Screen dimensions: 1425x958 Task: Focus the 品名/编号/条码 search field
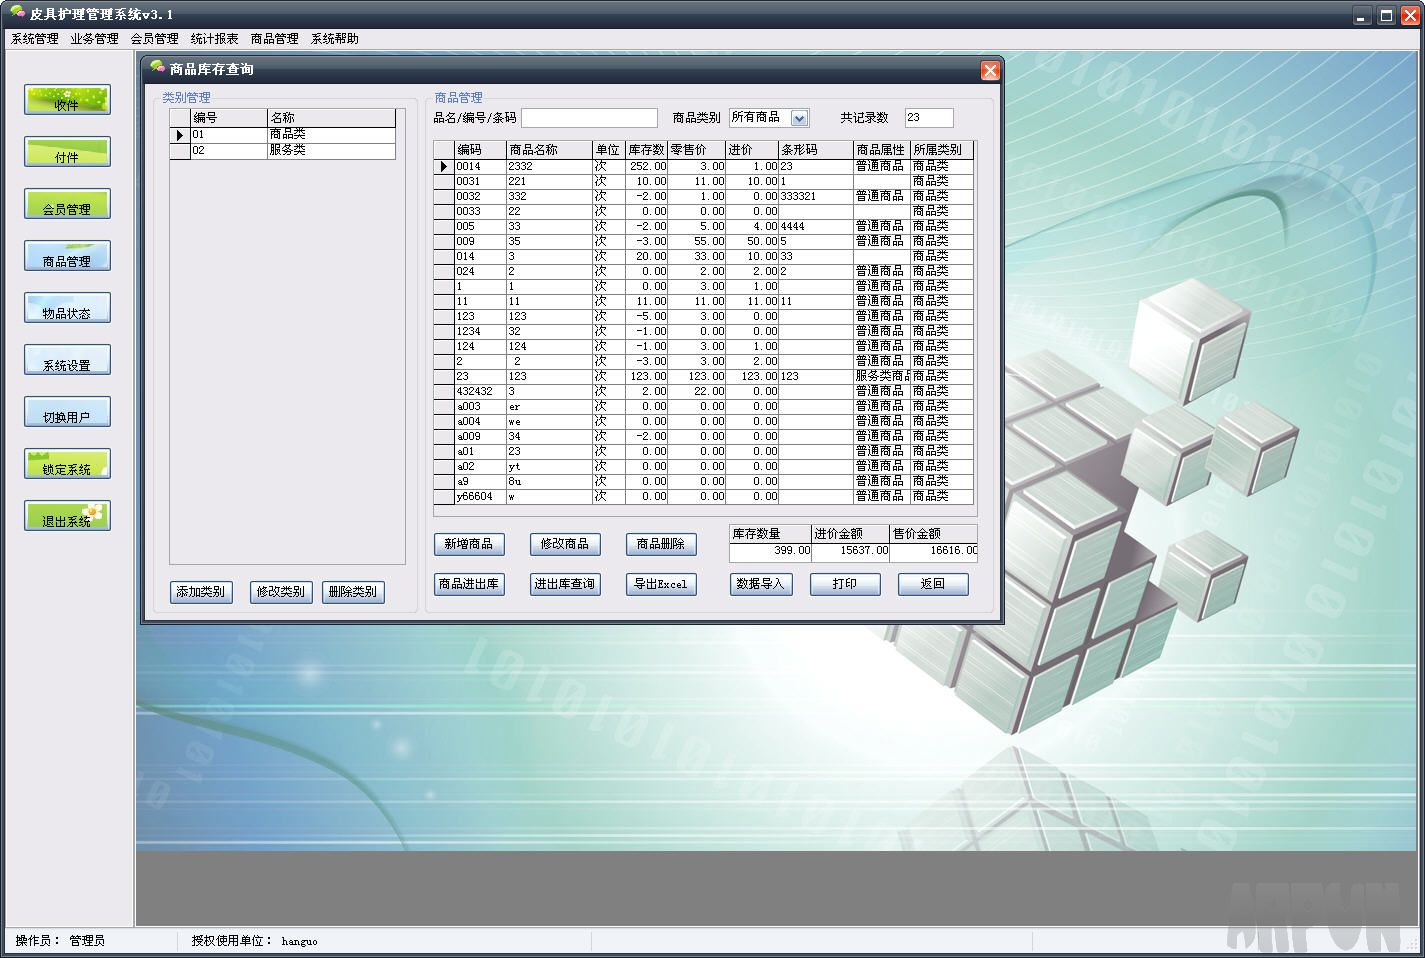coord(589,118)
